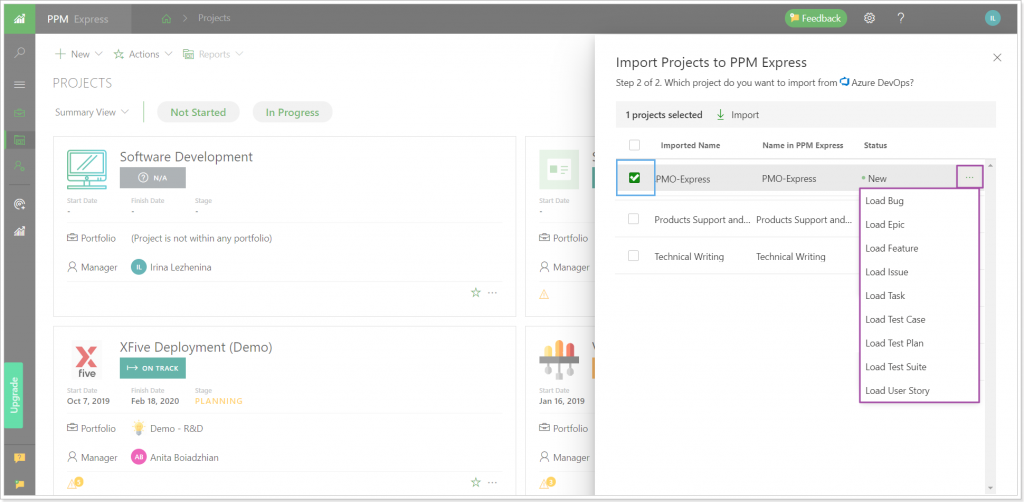Check the Products Support project checkbox
The height and width of the screenshot is (502, 1024).
(633, 219)
